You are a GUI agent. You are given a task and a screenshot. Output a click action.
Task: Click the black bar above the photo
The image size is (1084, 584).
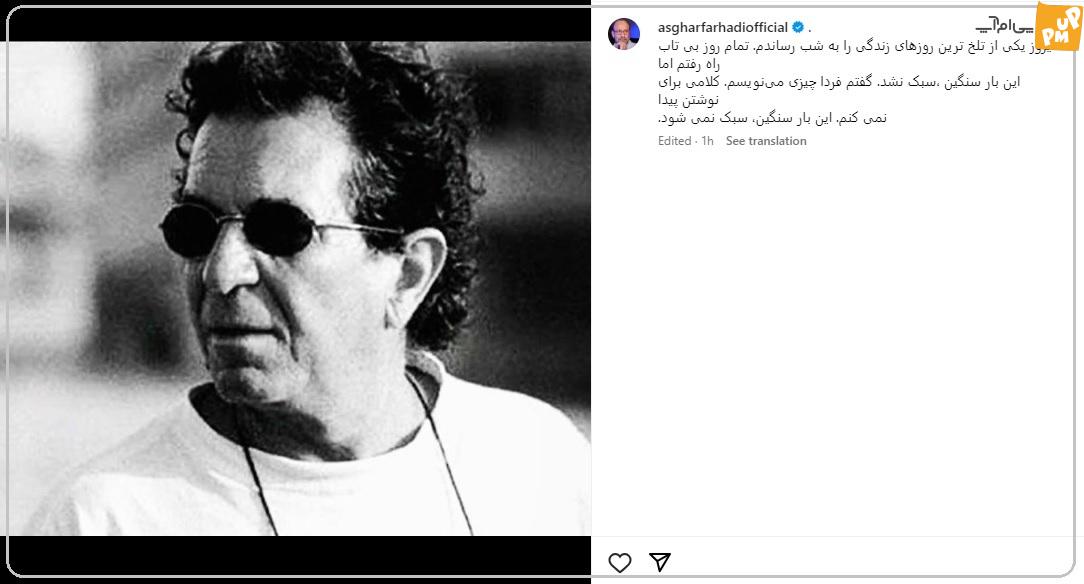[x=299, y=25]
